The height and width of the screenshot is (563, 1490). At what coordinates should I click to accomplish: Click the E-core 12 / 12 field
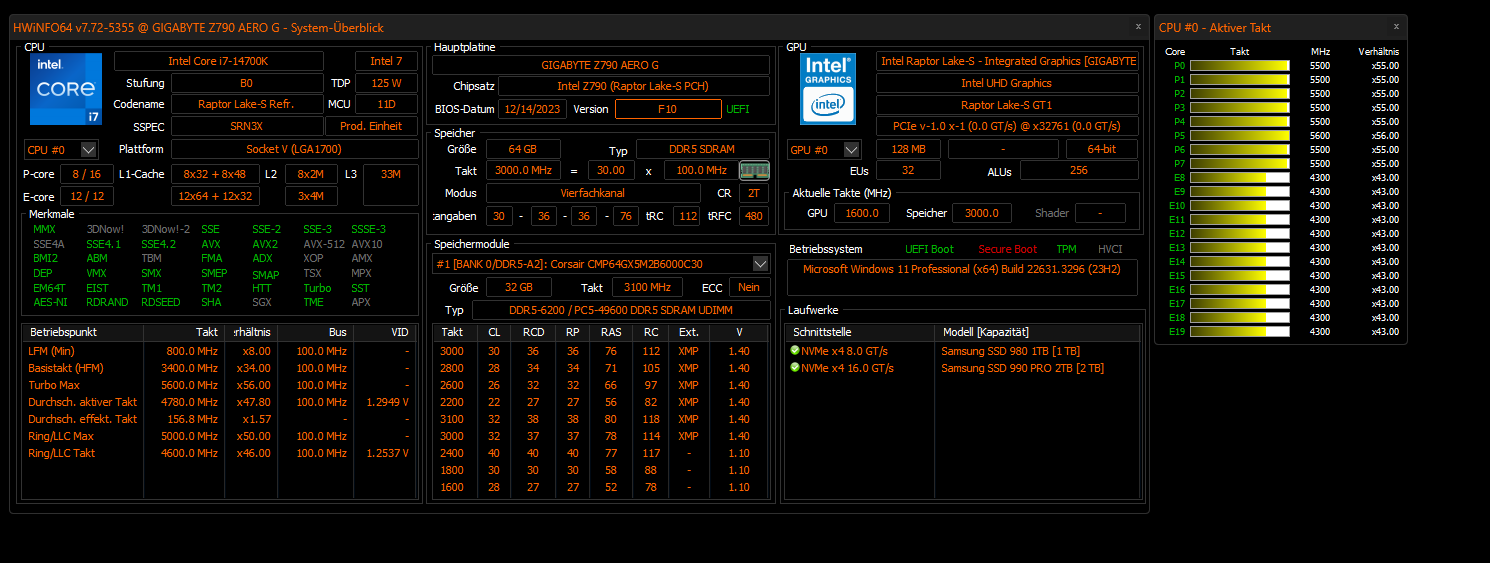tap(87, 196)
